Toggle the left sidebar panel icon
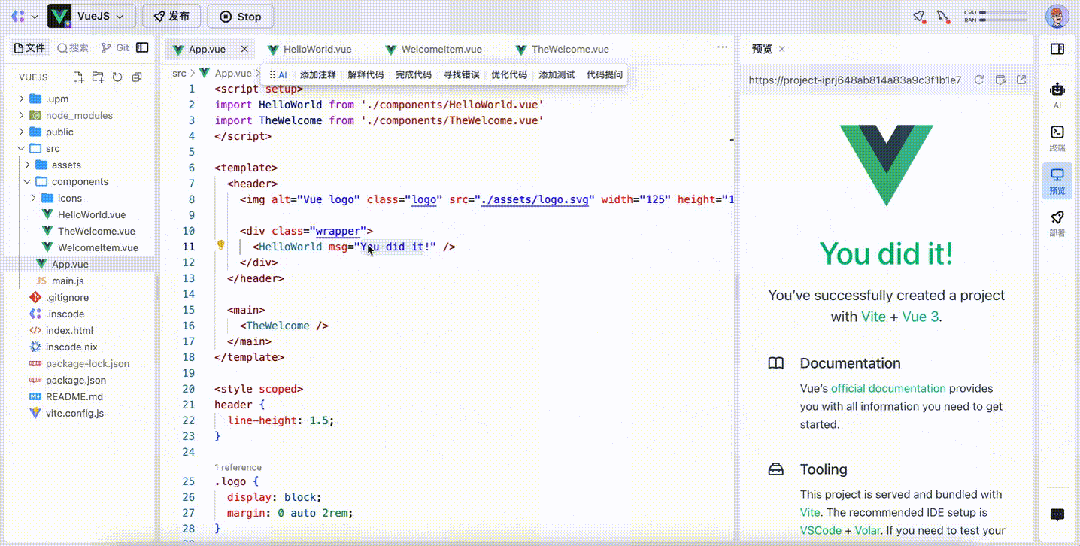This screenshot has height=546, width=1080. 142,48
